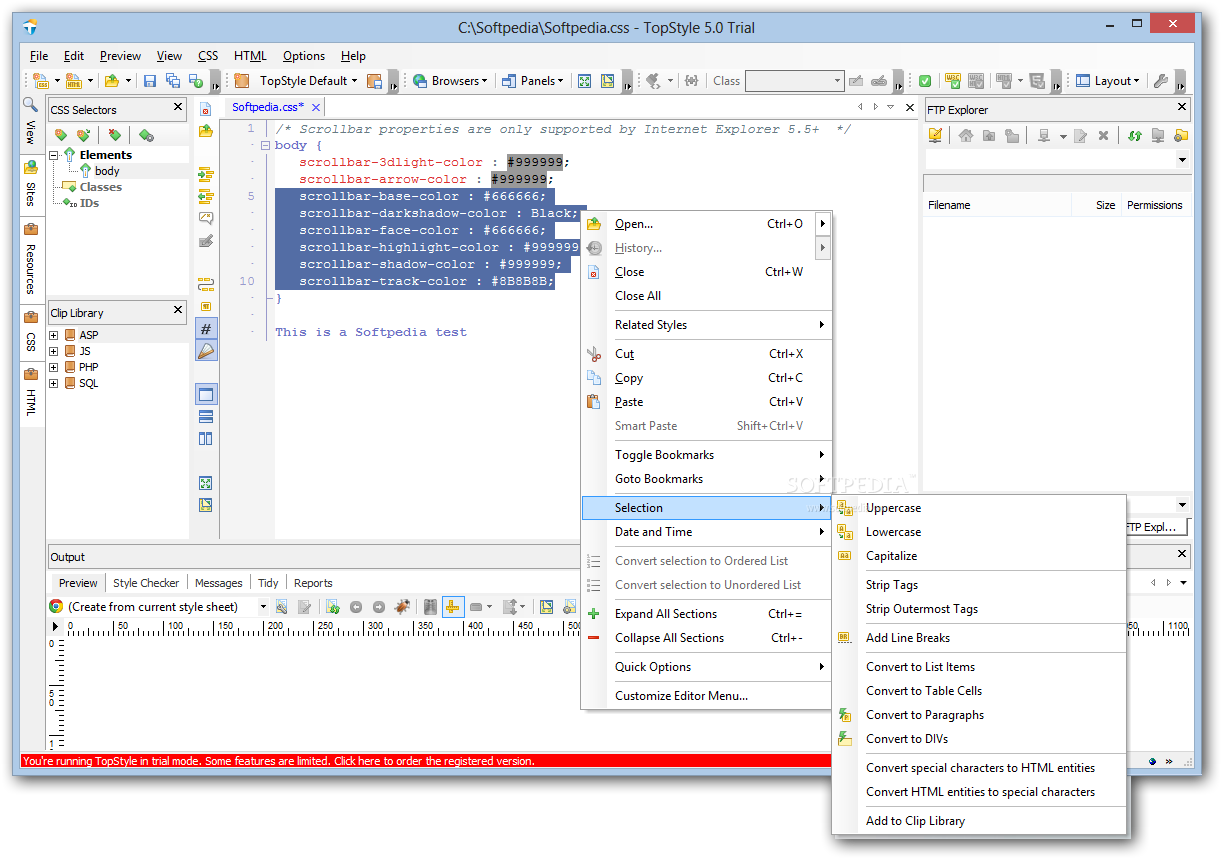Open the preview style sheet dropdown
1222x859 pixels.
coord(263,607)
